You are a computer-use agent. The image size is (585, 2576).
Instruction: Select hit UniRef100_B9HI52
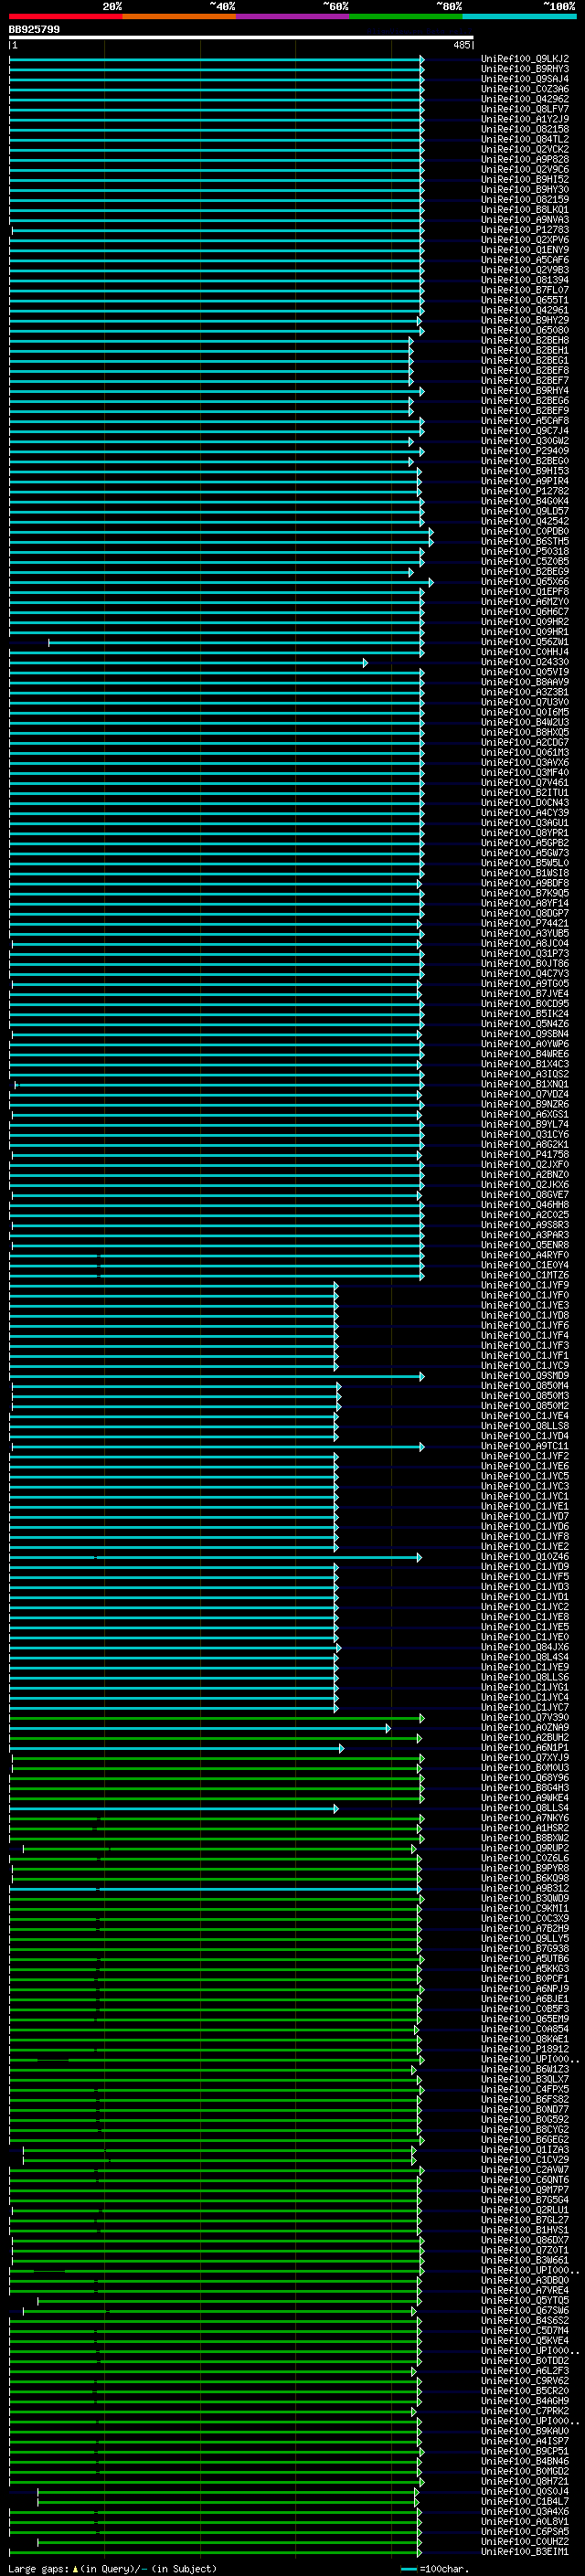525,179
